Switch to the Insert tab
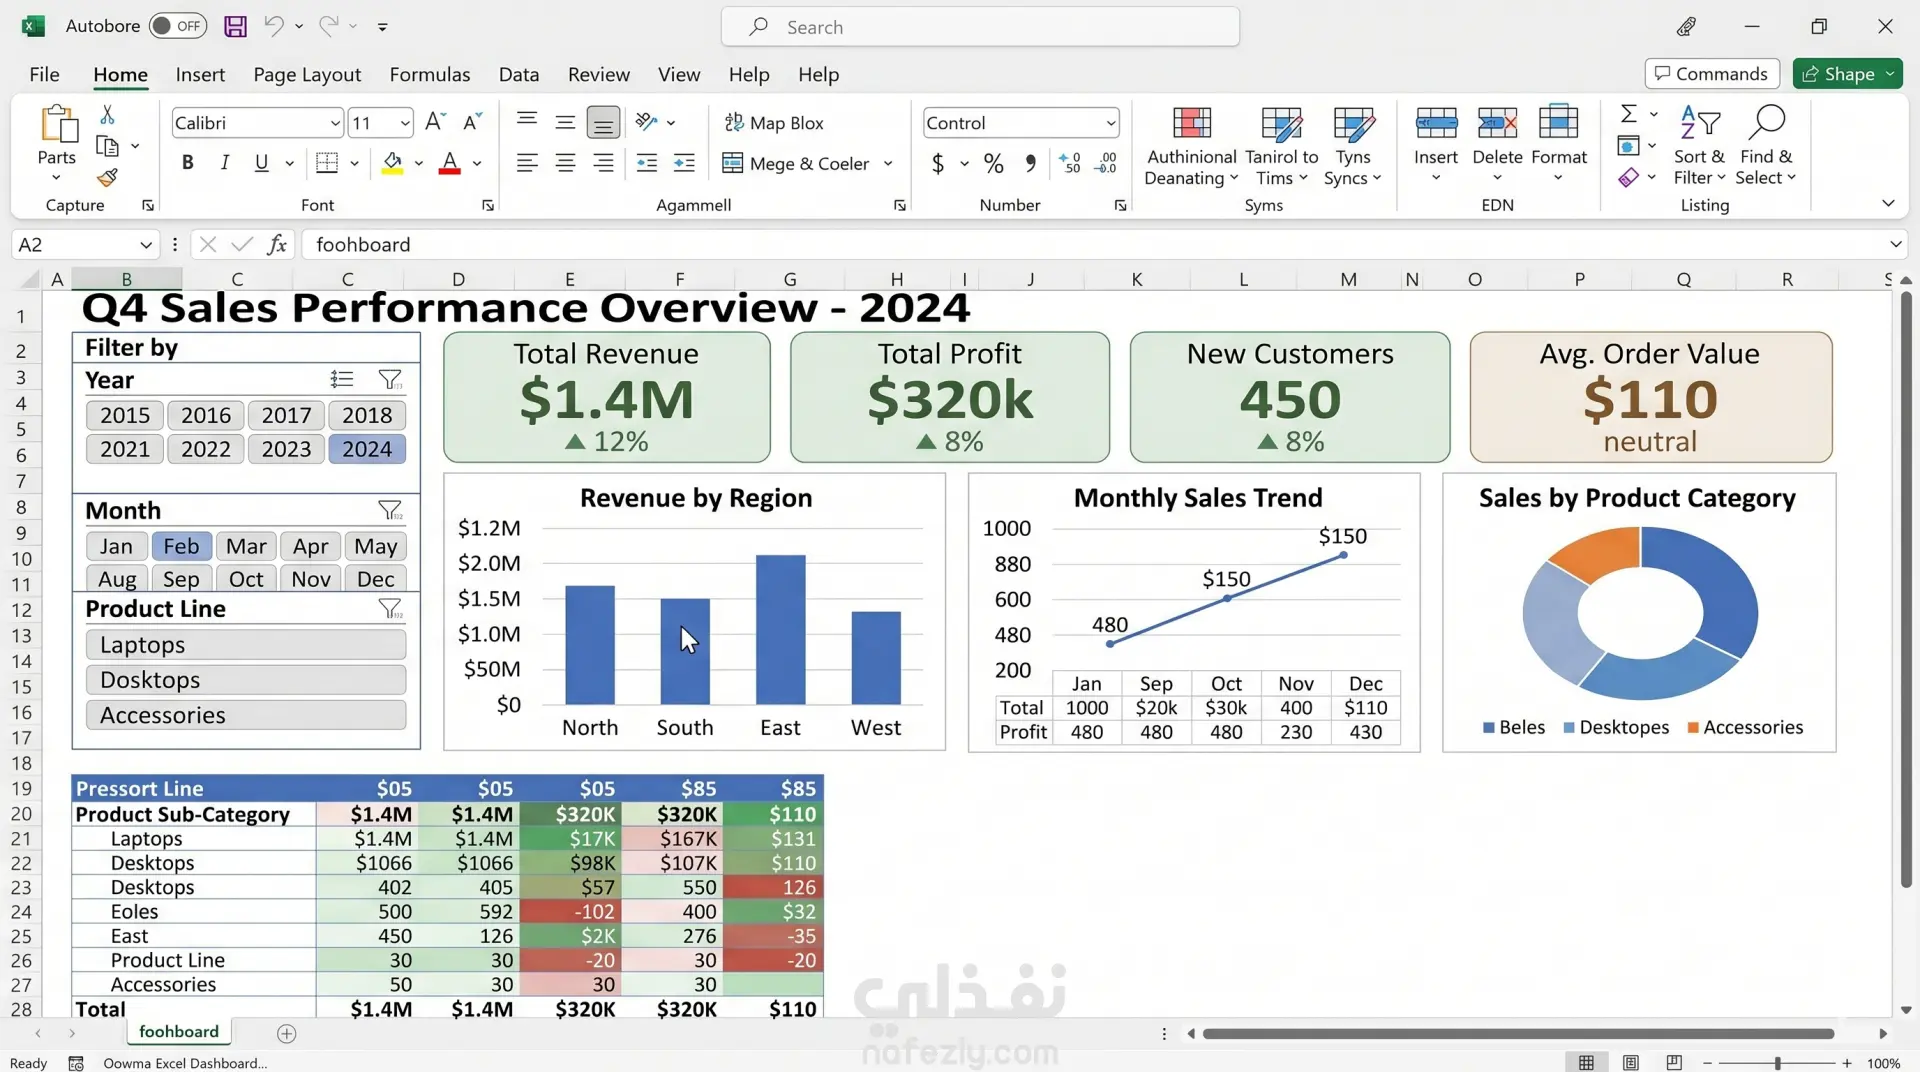1920x1072 pixels. 200,75
